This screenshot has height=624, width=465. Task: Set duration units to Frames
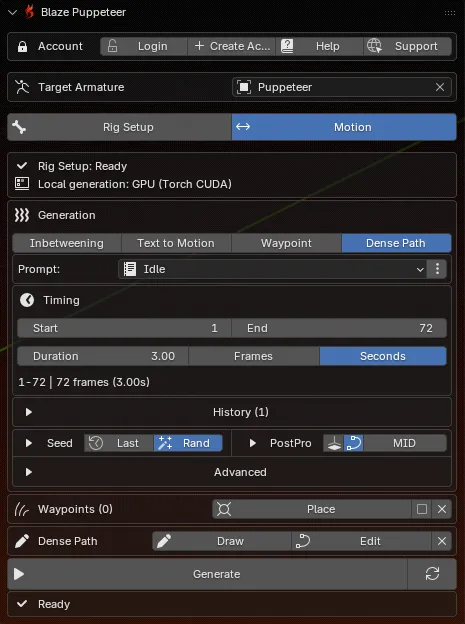[x=254, y=356]
